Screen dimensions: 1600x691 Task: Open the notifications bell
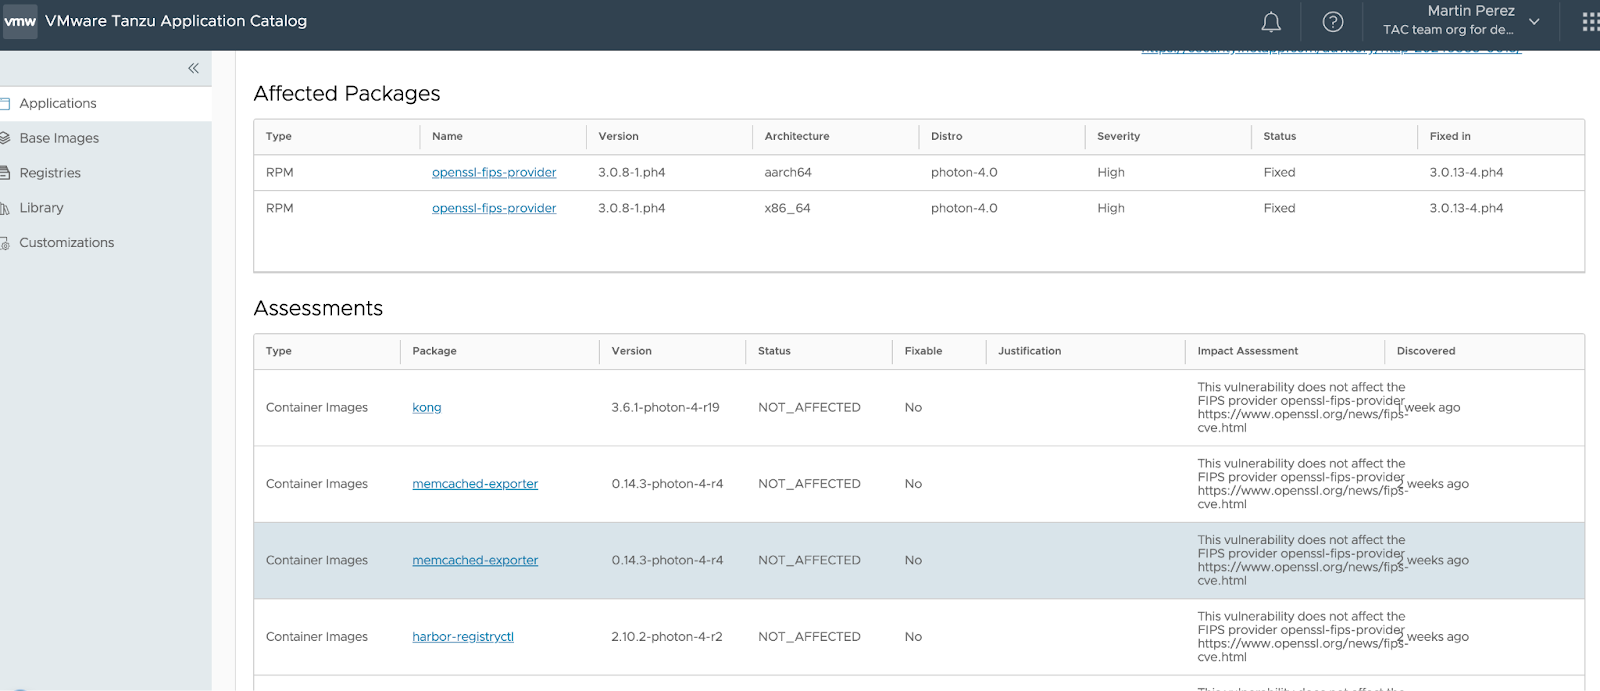click(x=1271, y=22)
